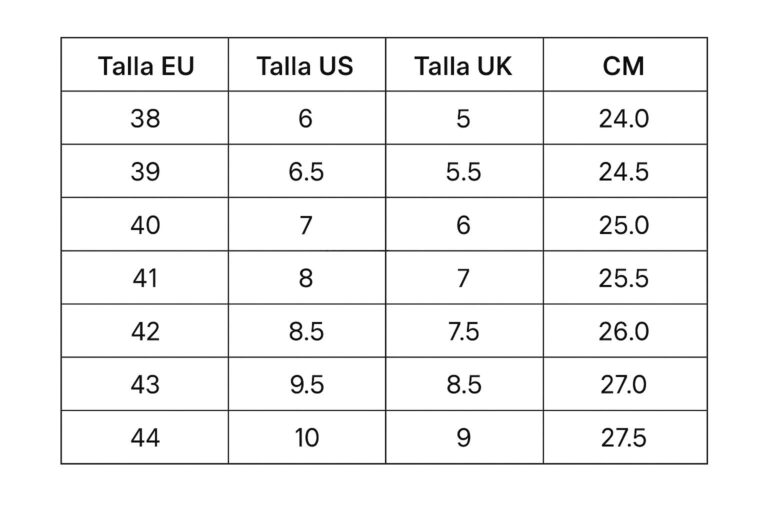Viewport: 768px width, 512px height.
Task: Click the 26.0 CM value
Action: tap(624, 331)
